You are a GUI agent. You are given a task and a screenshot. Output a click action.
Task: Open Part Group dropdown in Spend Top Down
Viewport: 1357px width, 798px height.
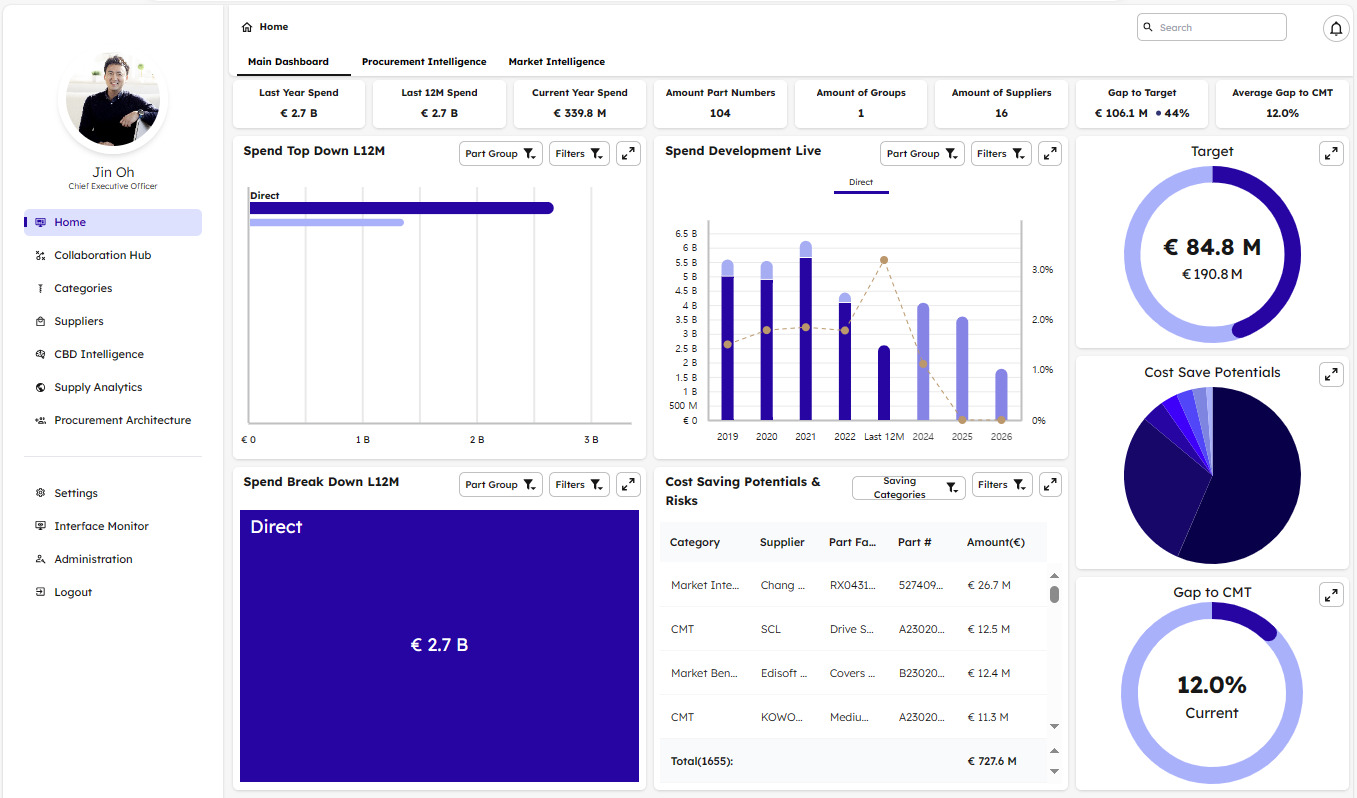tap(501, 154)
